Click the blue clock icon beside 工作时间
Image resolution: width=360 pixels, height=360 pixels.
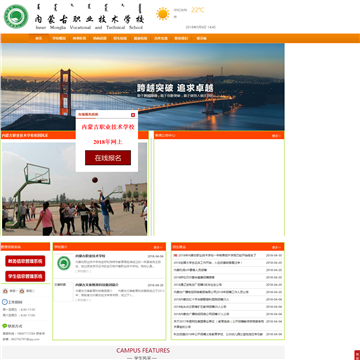[x=5, y=302]
